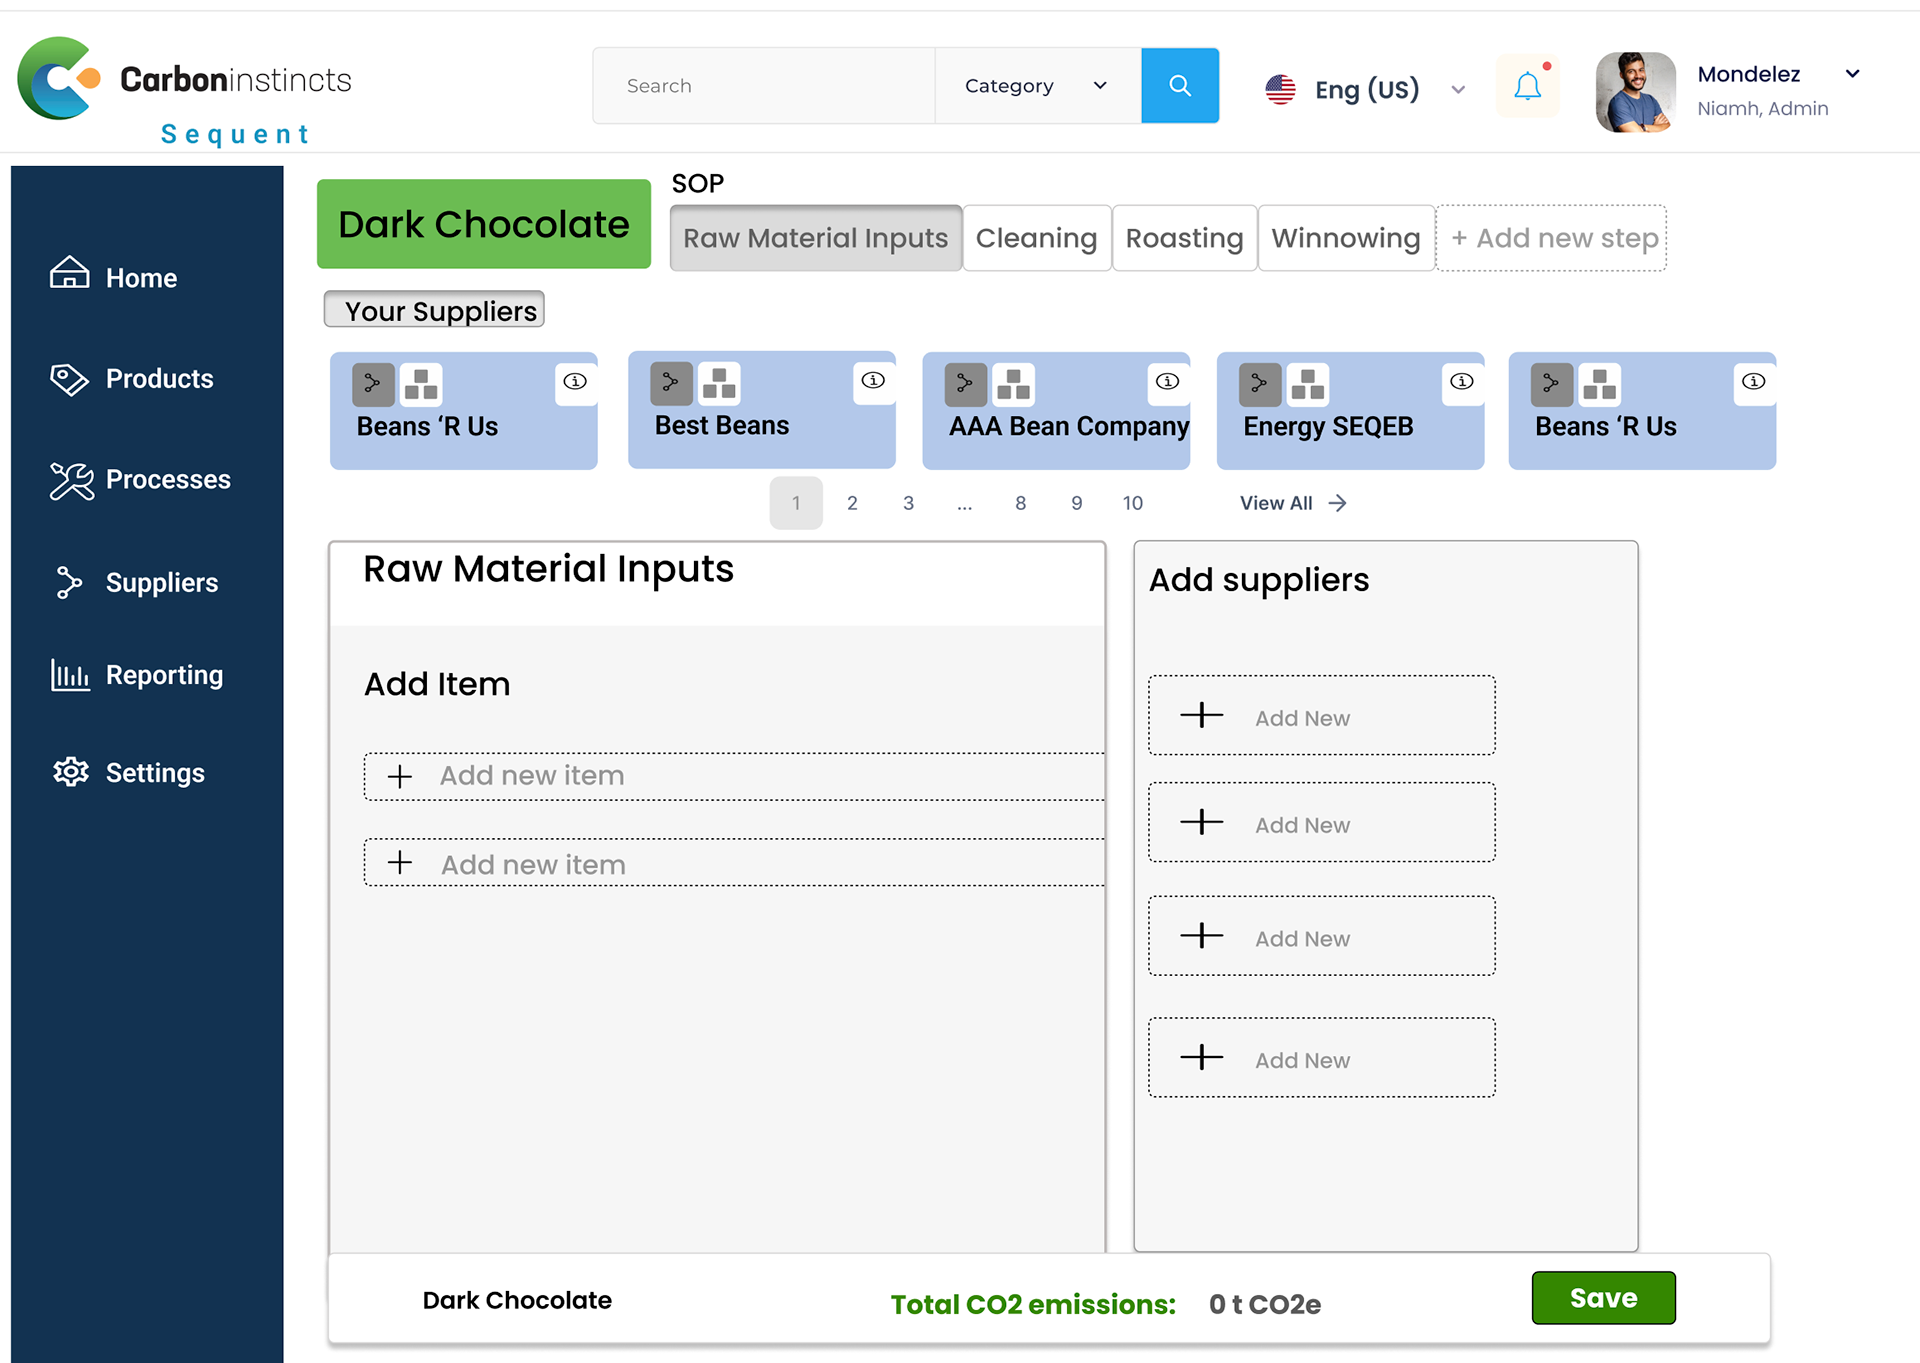Click the Suppliers branch icon in sidebar
The image size is (1920, 1363).
[x=69, y=583]
